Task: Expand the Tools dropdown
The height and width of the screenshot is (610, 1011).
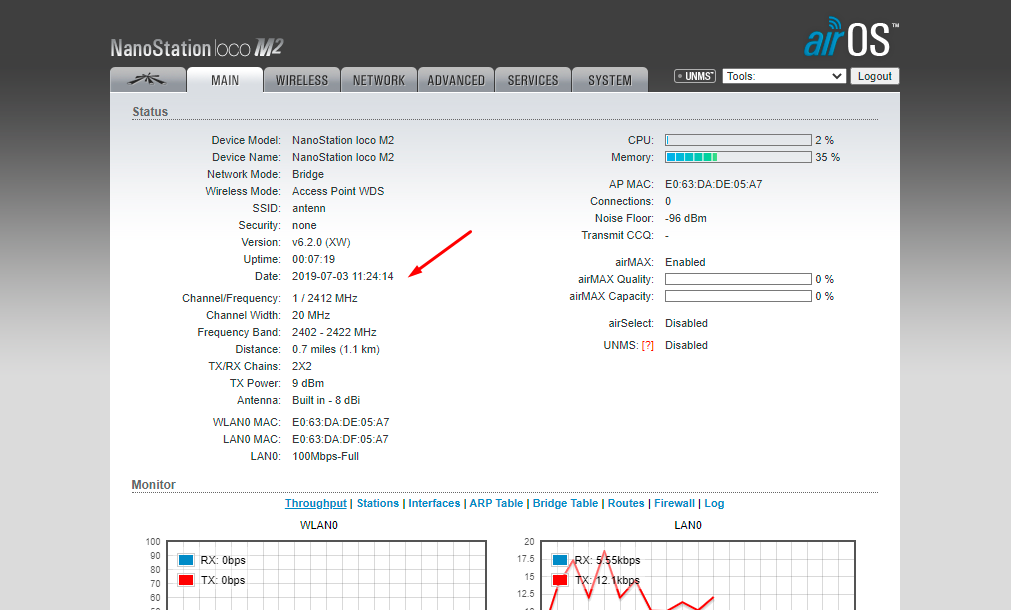Action: (784, 76)
